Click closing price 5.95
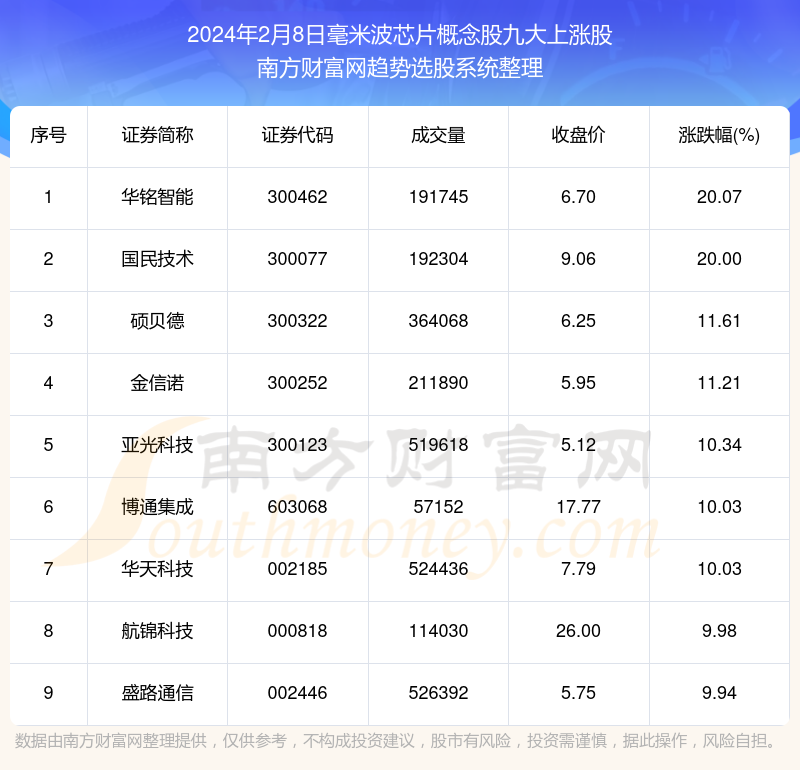 pos(579,383)
